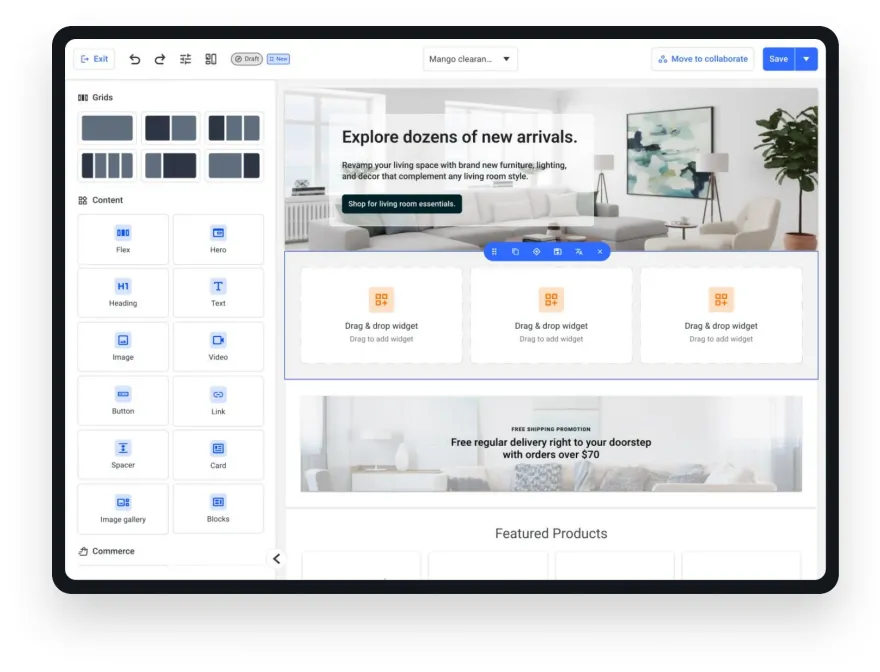Select the narrow-left wide-right grid
The width and height of the screenshot is (880, 672).
click(171, 166)
